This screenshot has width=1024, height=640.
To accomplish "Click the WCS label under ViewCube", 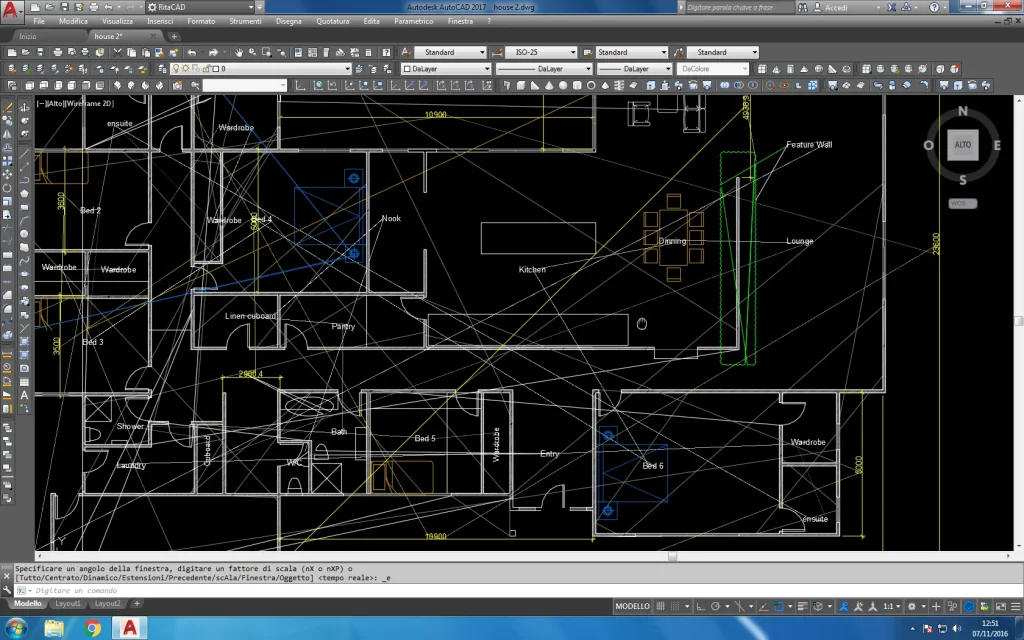I will pos(963,203).
